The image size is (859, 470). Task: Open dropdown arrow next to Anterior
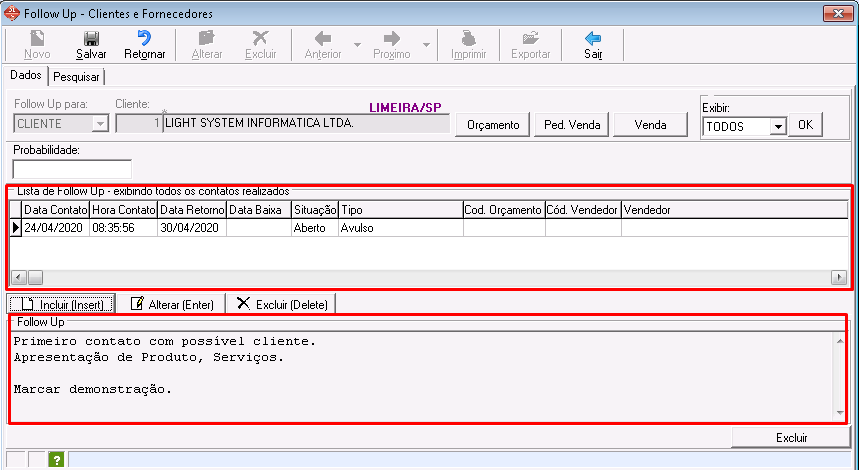coord(357,45)
